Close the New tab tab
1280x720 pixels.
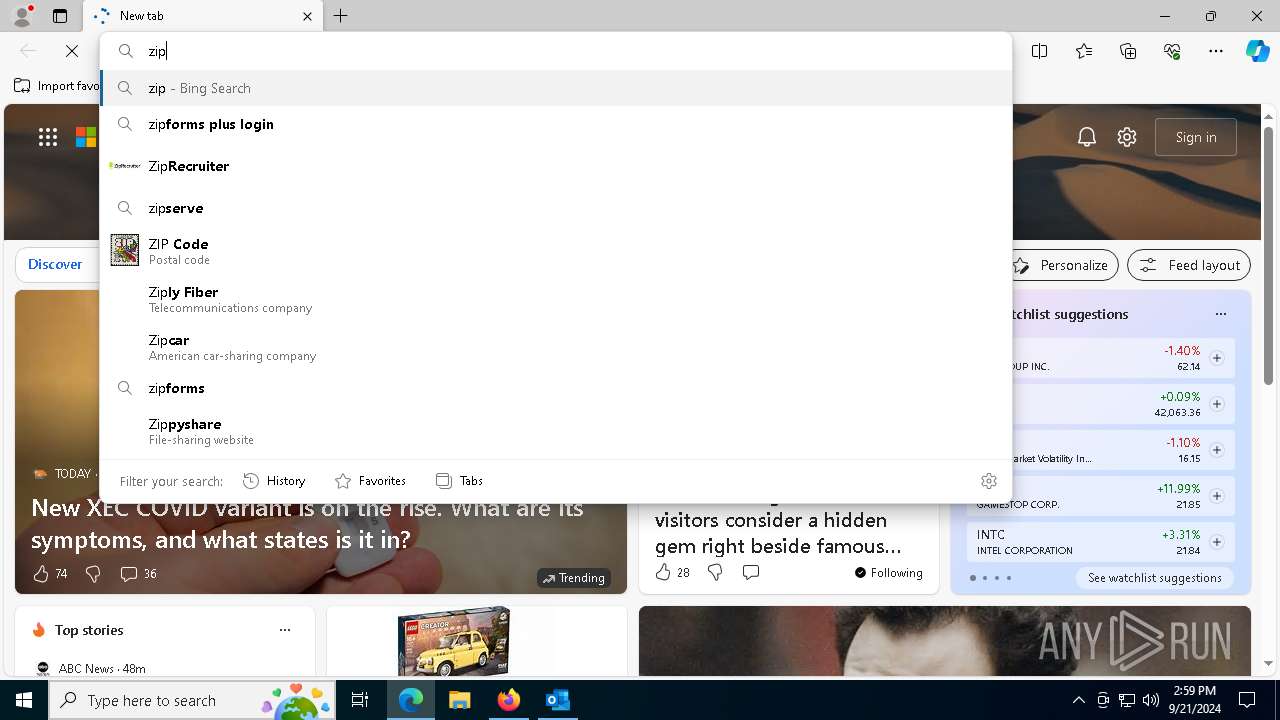click(307, 16)
